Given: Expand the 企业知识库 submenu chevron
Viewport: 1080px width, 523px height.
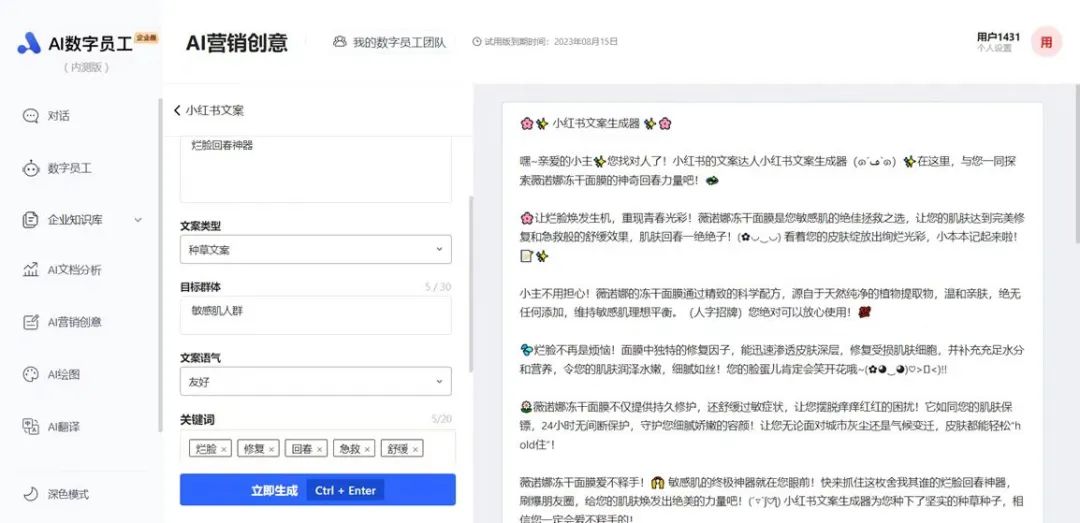Looking at the screenshot, I should point(138,220).
